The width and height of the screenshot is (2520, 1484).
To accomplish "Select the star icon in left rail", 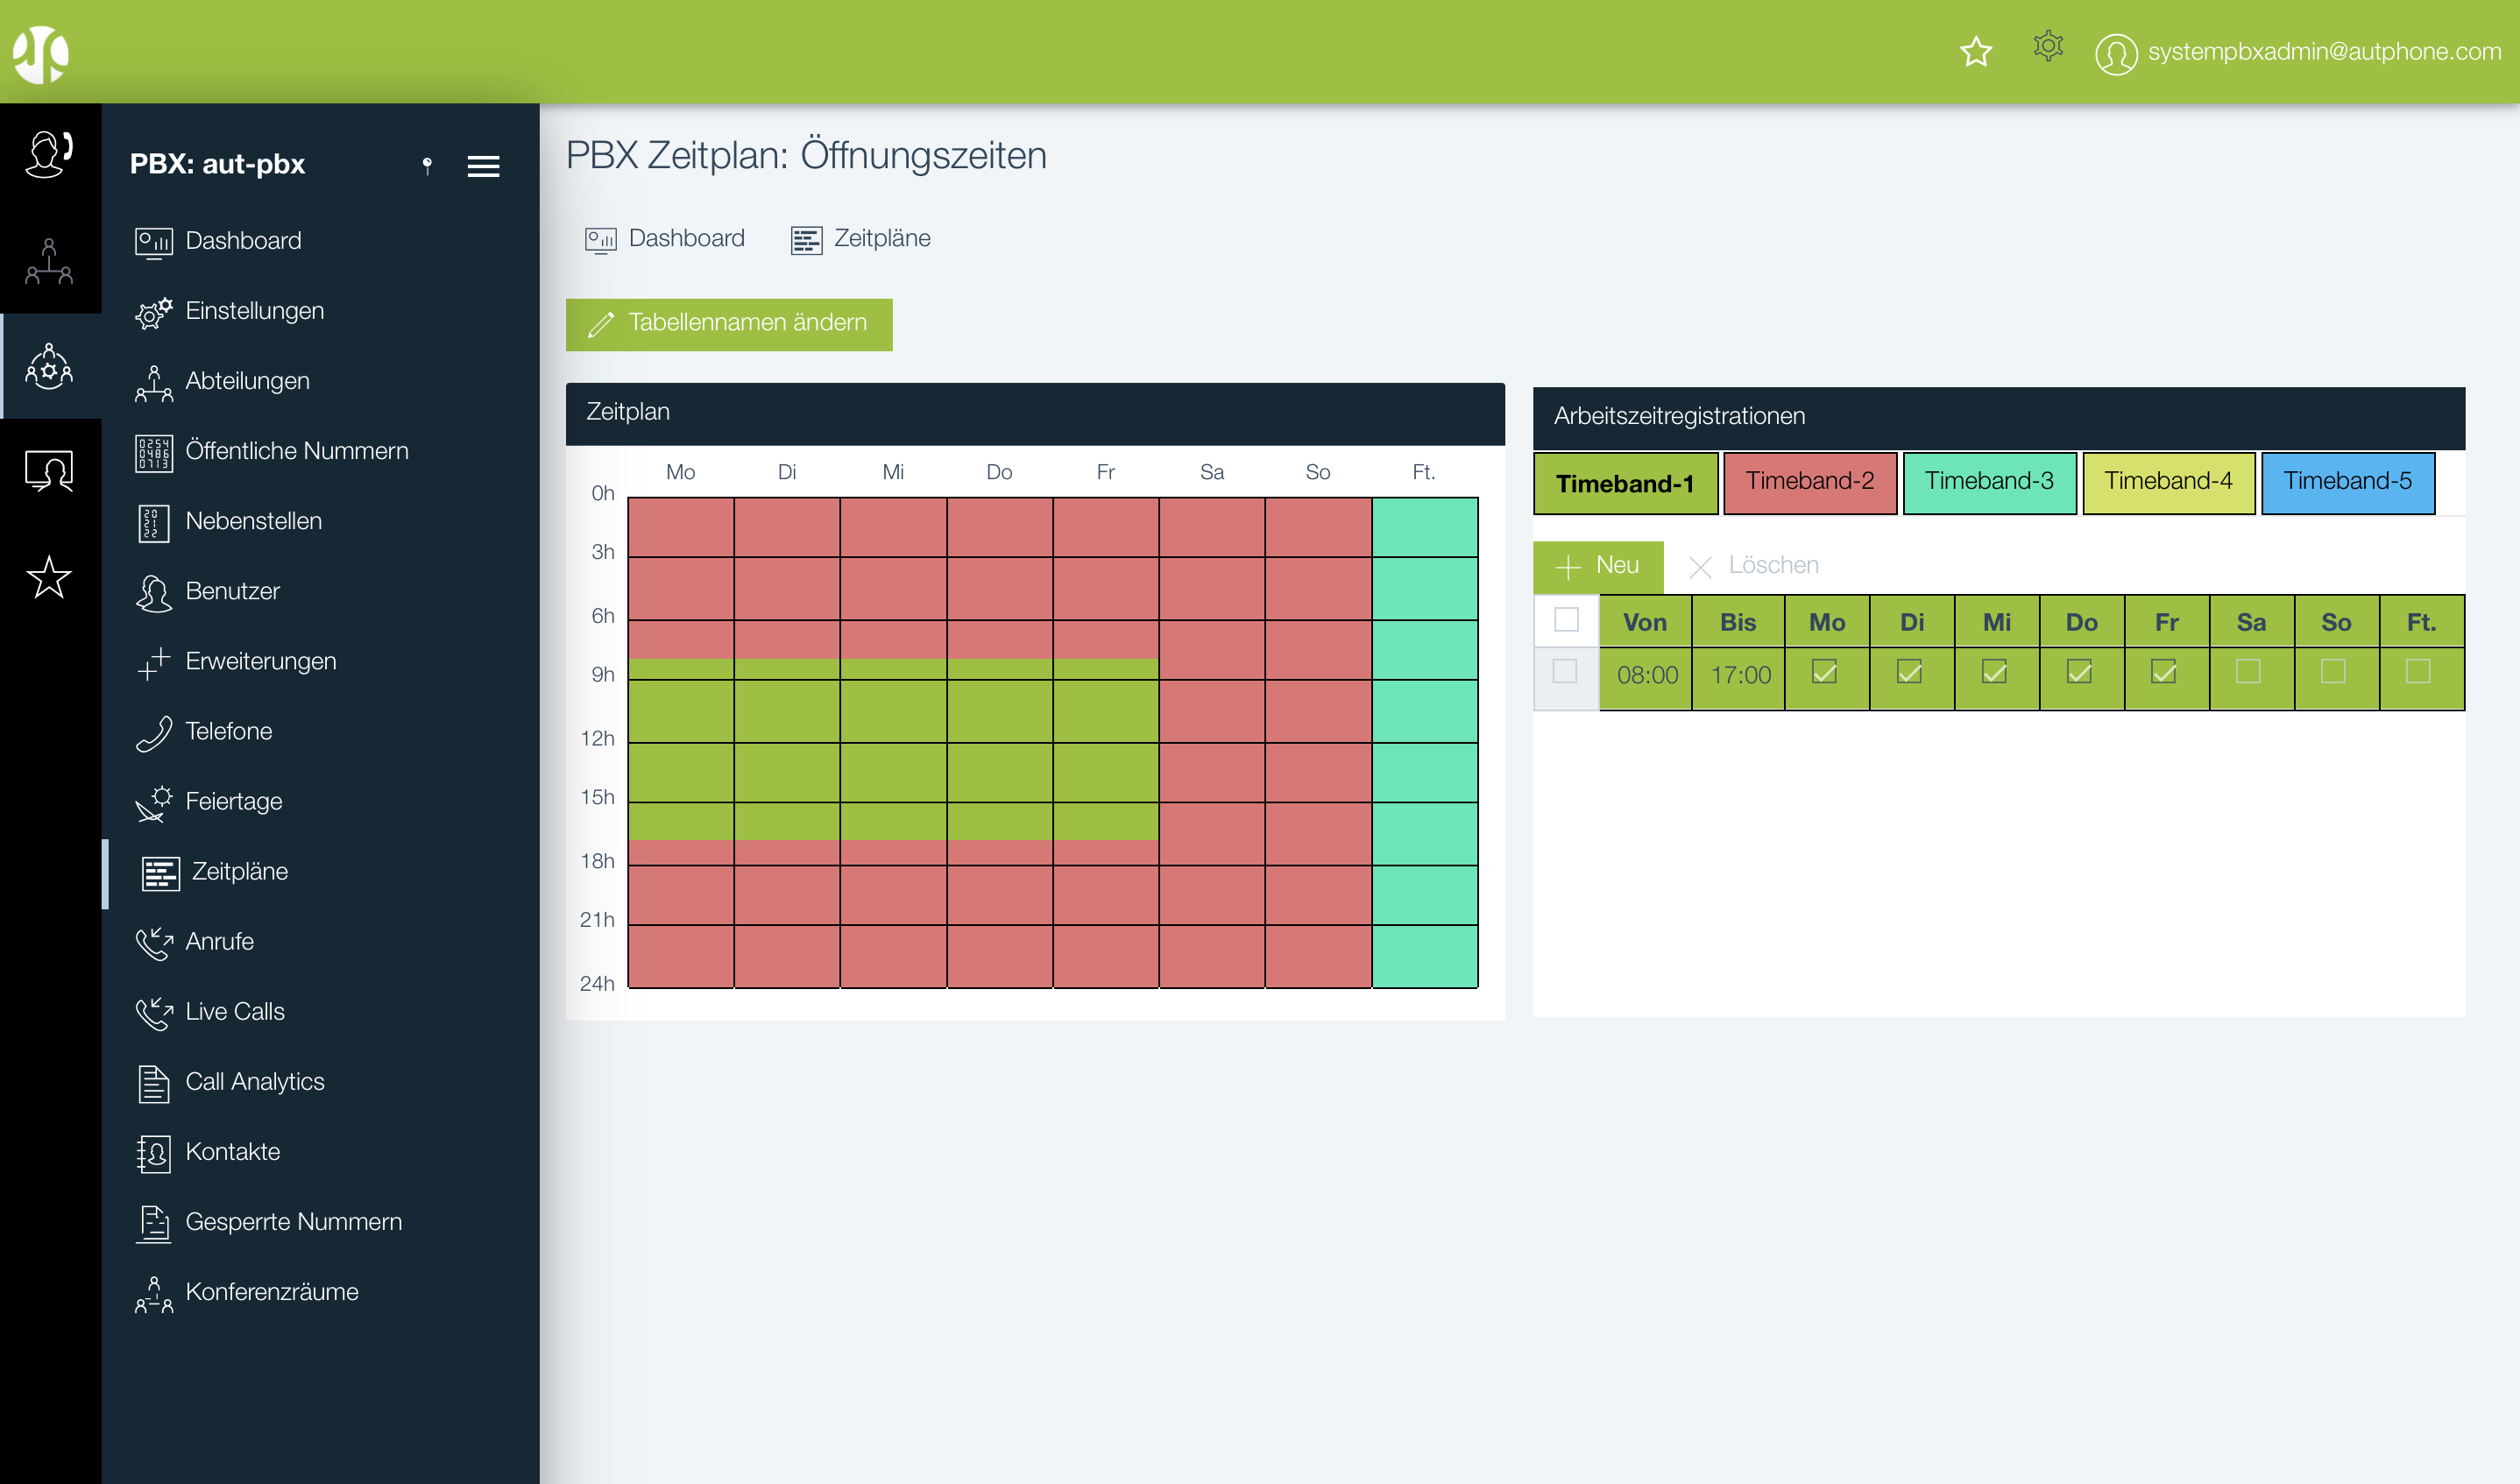I will [x=49, y=577].
